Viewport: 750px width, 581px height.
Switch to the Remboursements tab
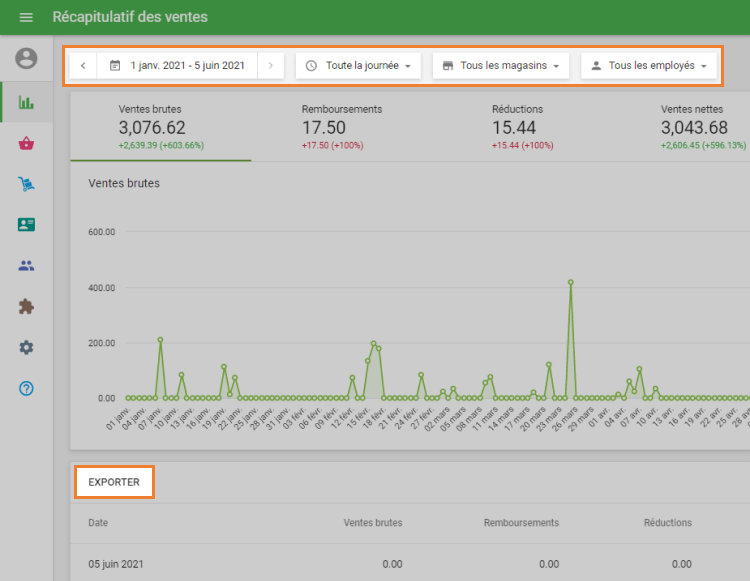[x=341, y=126]
